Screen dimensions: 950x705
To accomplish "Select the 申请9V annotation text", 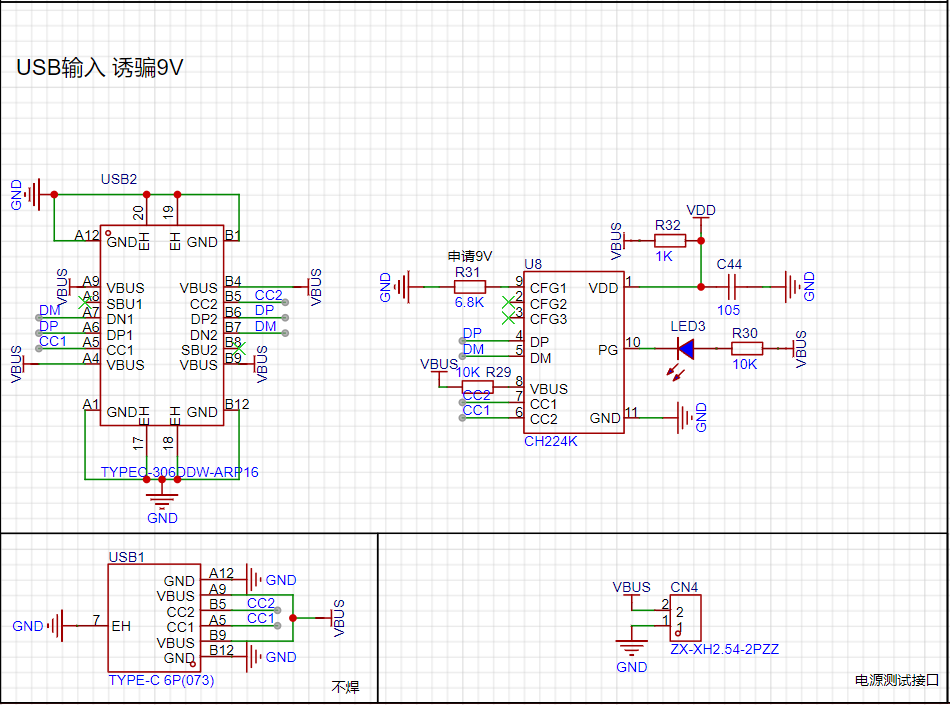I will point(470,256).
